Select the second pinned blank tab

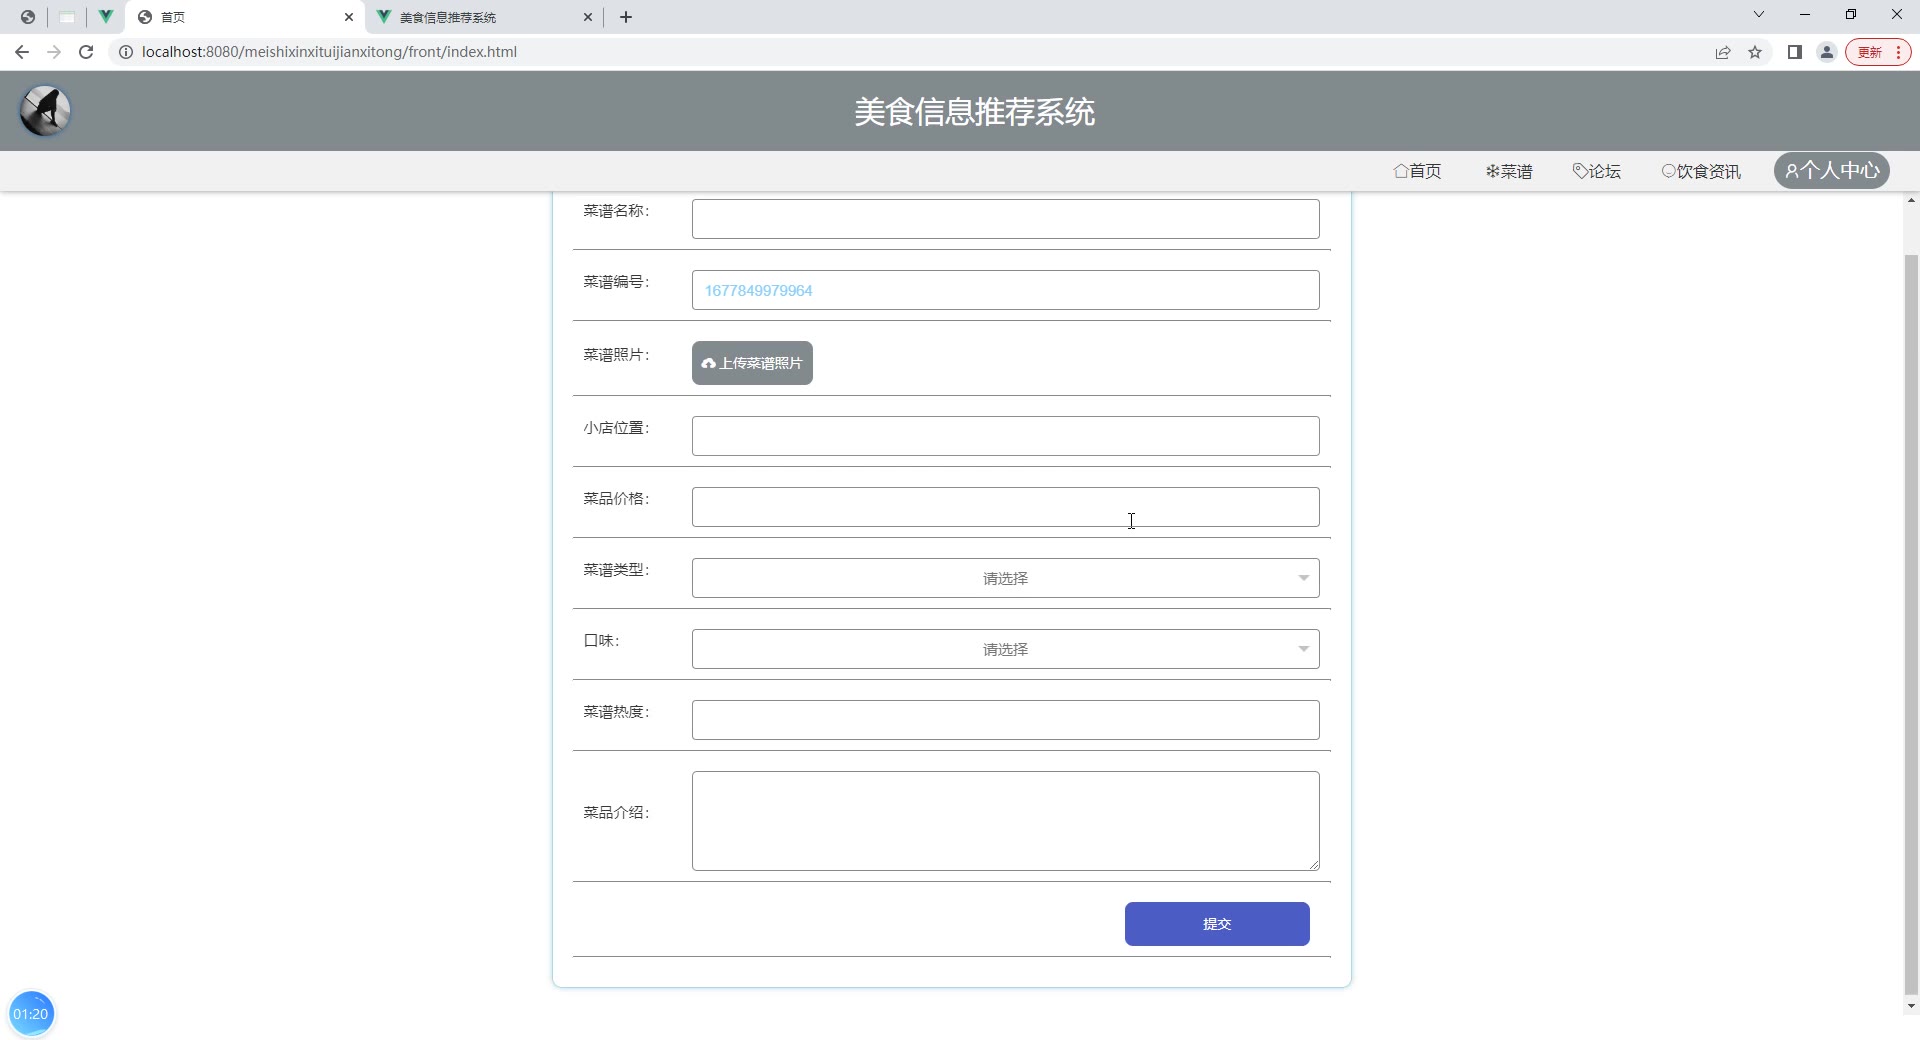pos(67,17)
